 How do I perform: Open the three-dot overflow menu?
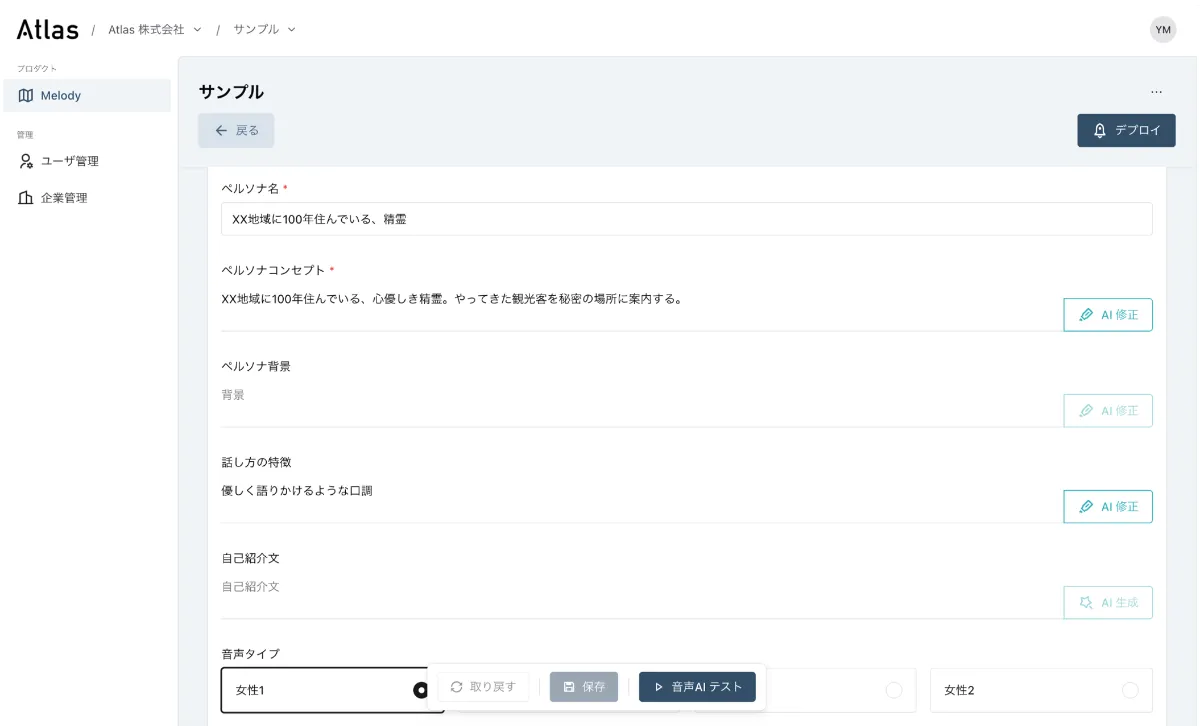tap(1156, 91)
